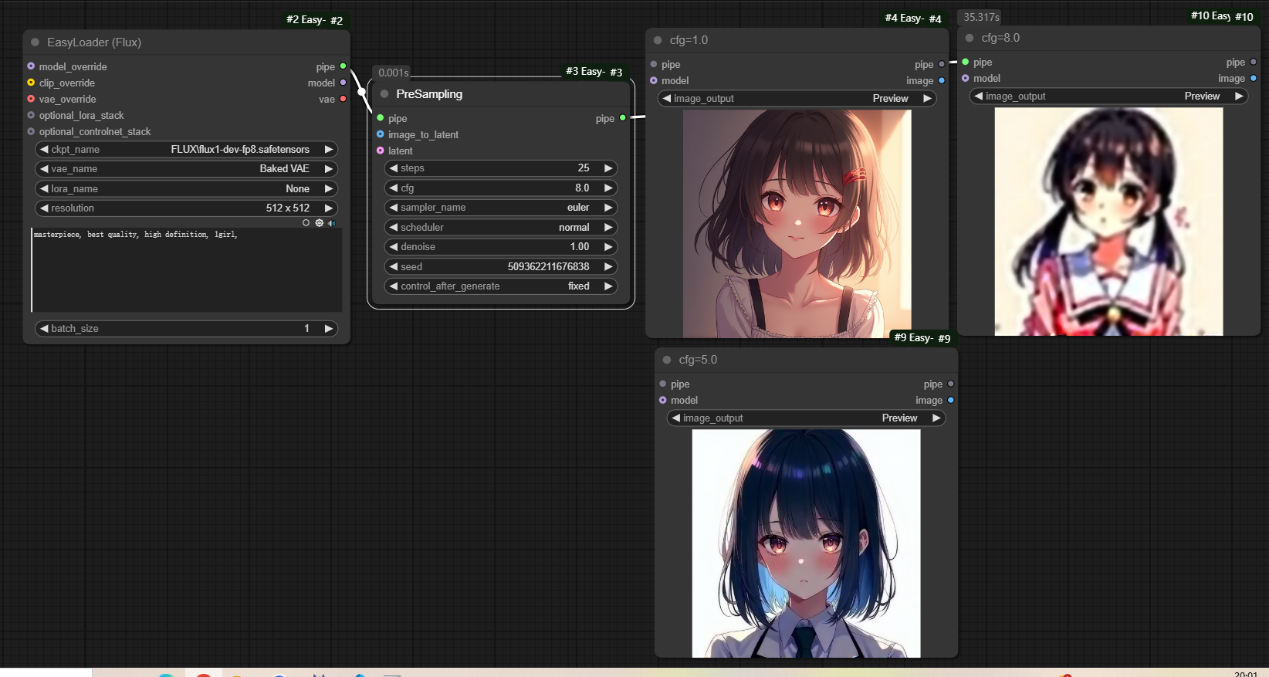Click the green pipe output port on EasyLoader
The width and height of the screenshot is (1269, 677).
pos(343,66)
